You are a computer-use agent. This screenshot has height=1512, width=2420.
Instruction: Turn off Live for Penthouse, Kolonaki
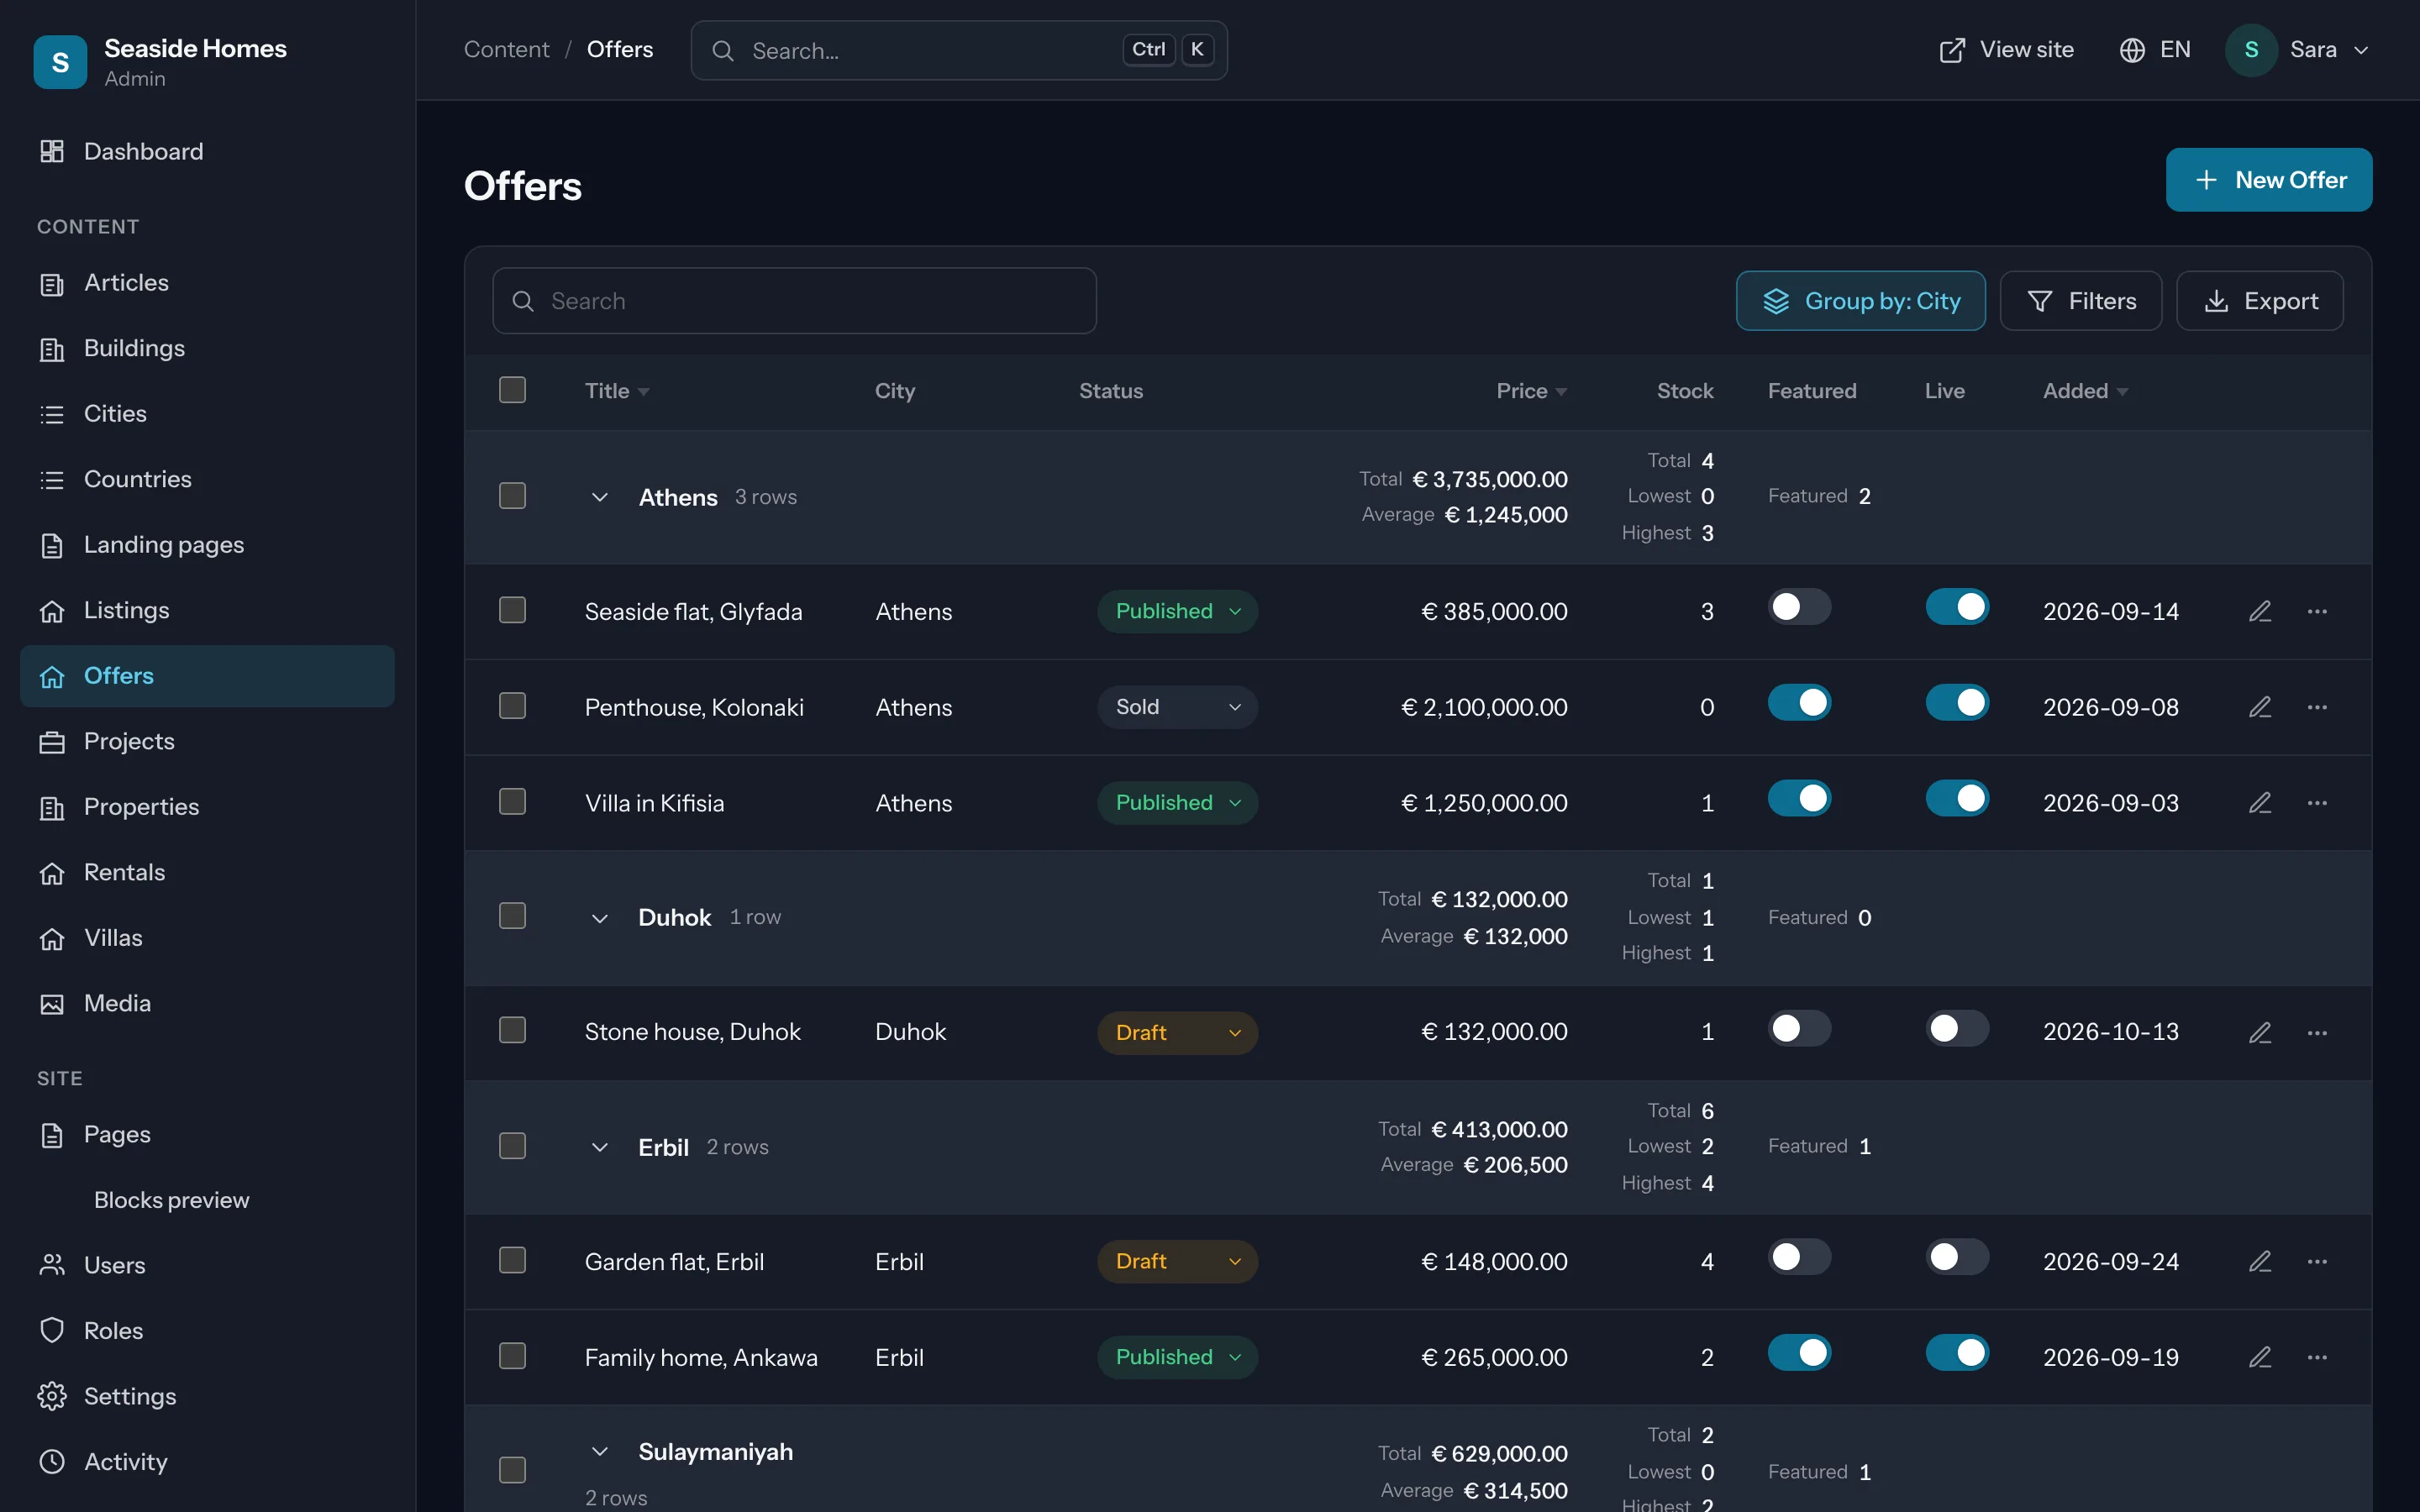pos(1957,703)
